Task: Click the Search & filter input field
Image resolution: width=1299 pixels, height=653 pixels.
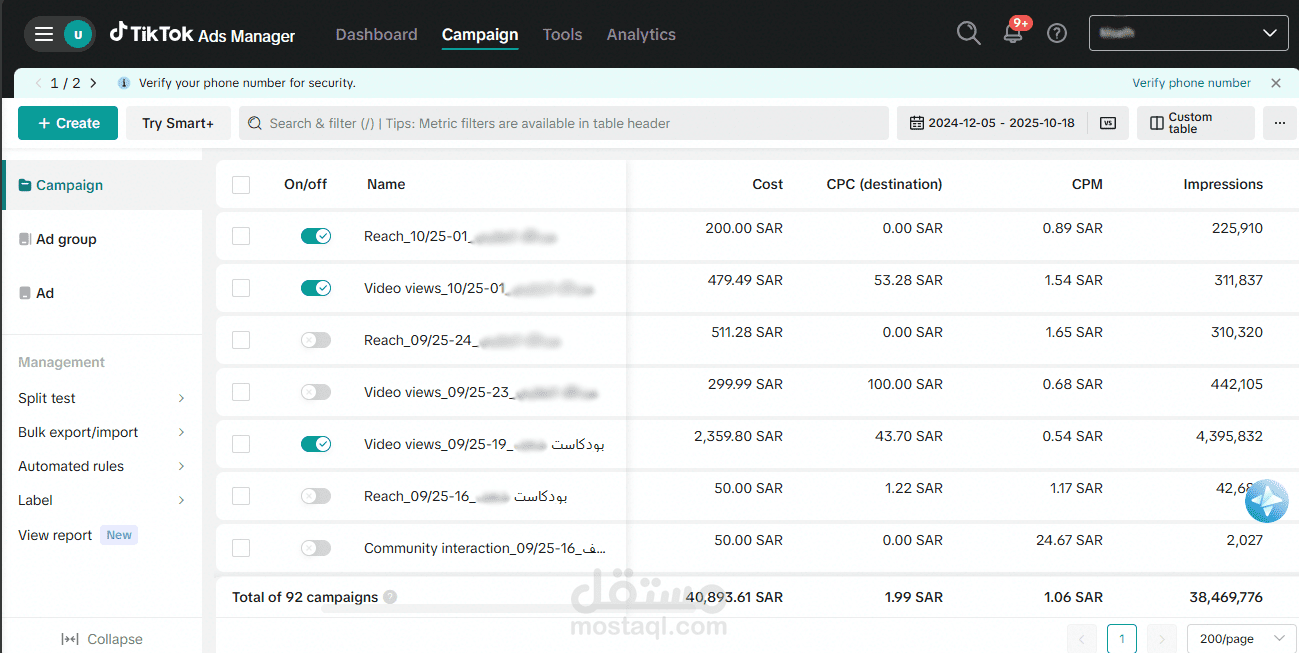Action: pyautogui.click(x=564, y=123)
